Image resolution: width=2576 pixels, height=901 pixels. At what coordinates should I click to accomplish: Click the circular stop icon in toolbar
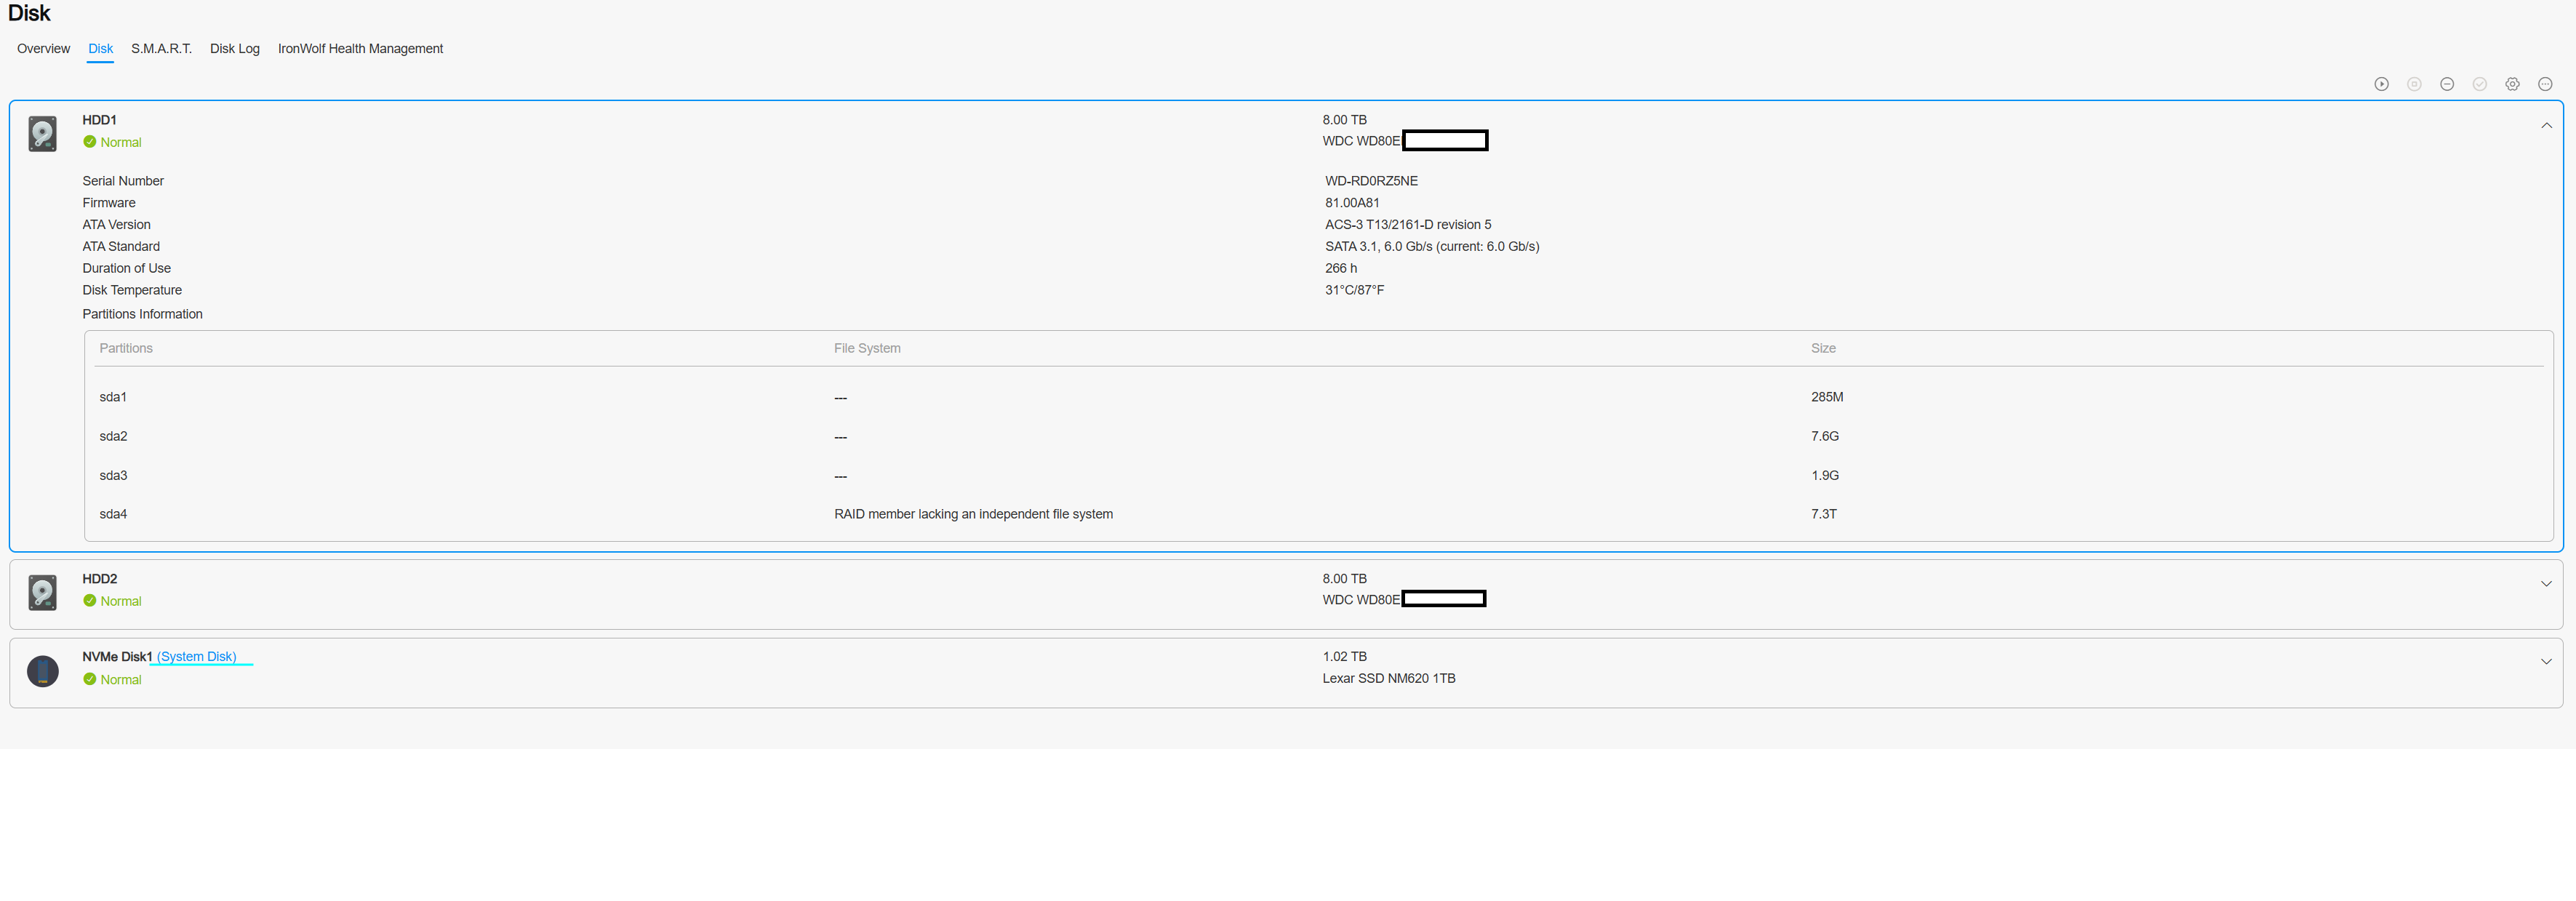[2414, 84]
